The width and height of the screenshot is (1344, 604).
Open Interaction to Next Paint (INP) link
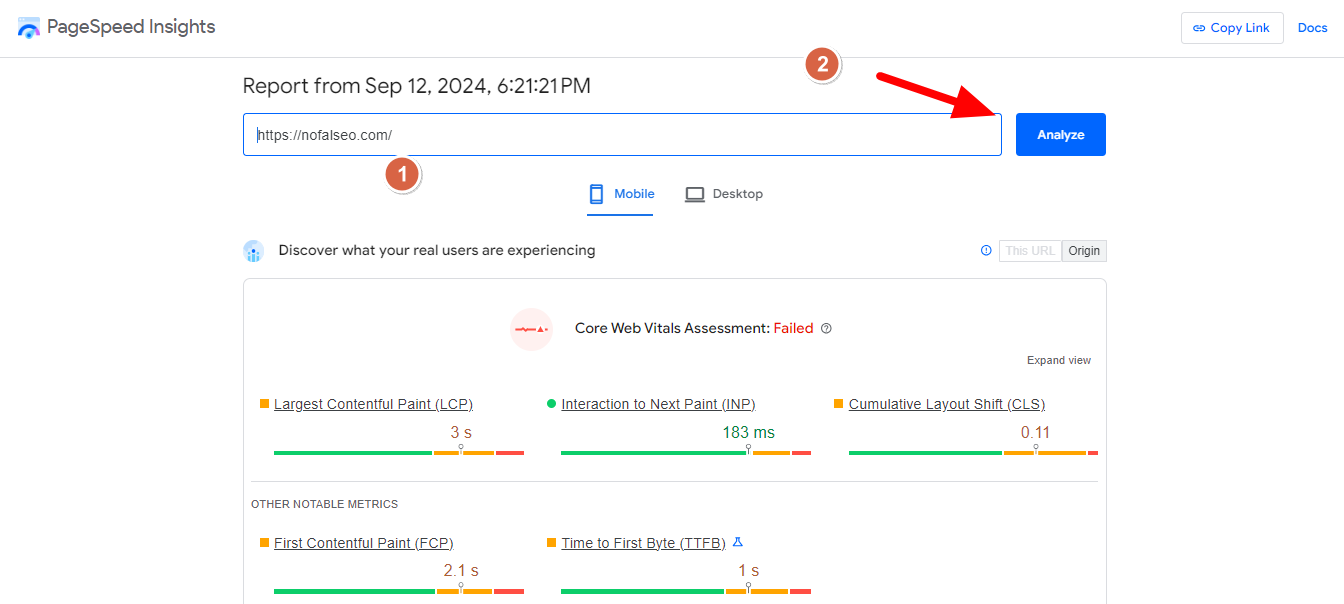[x=658, y=404]
